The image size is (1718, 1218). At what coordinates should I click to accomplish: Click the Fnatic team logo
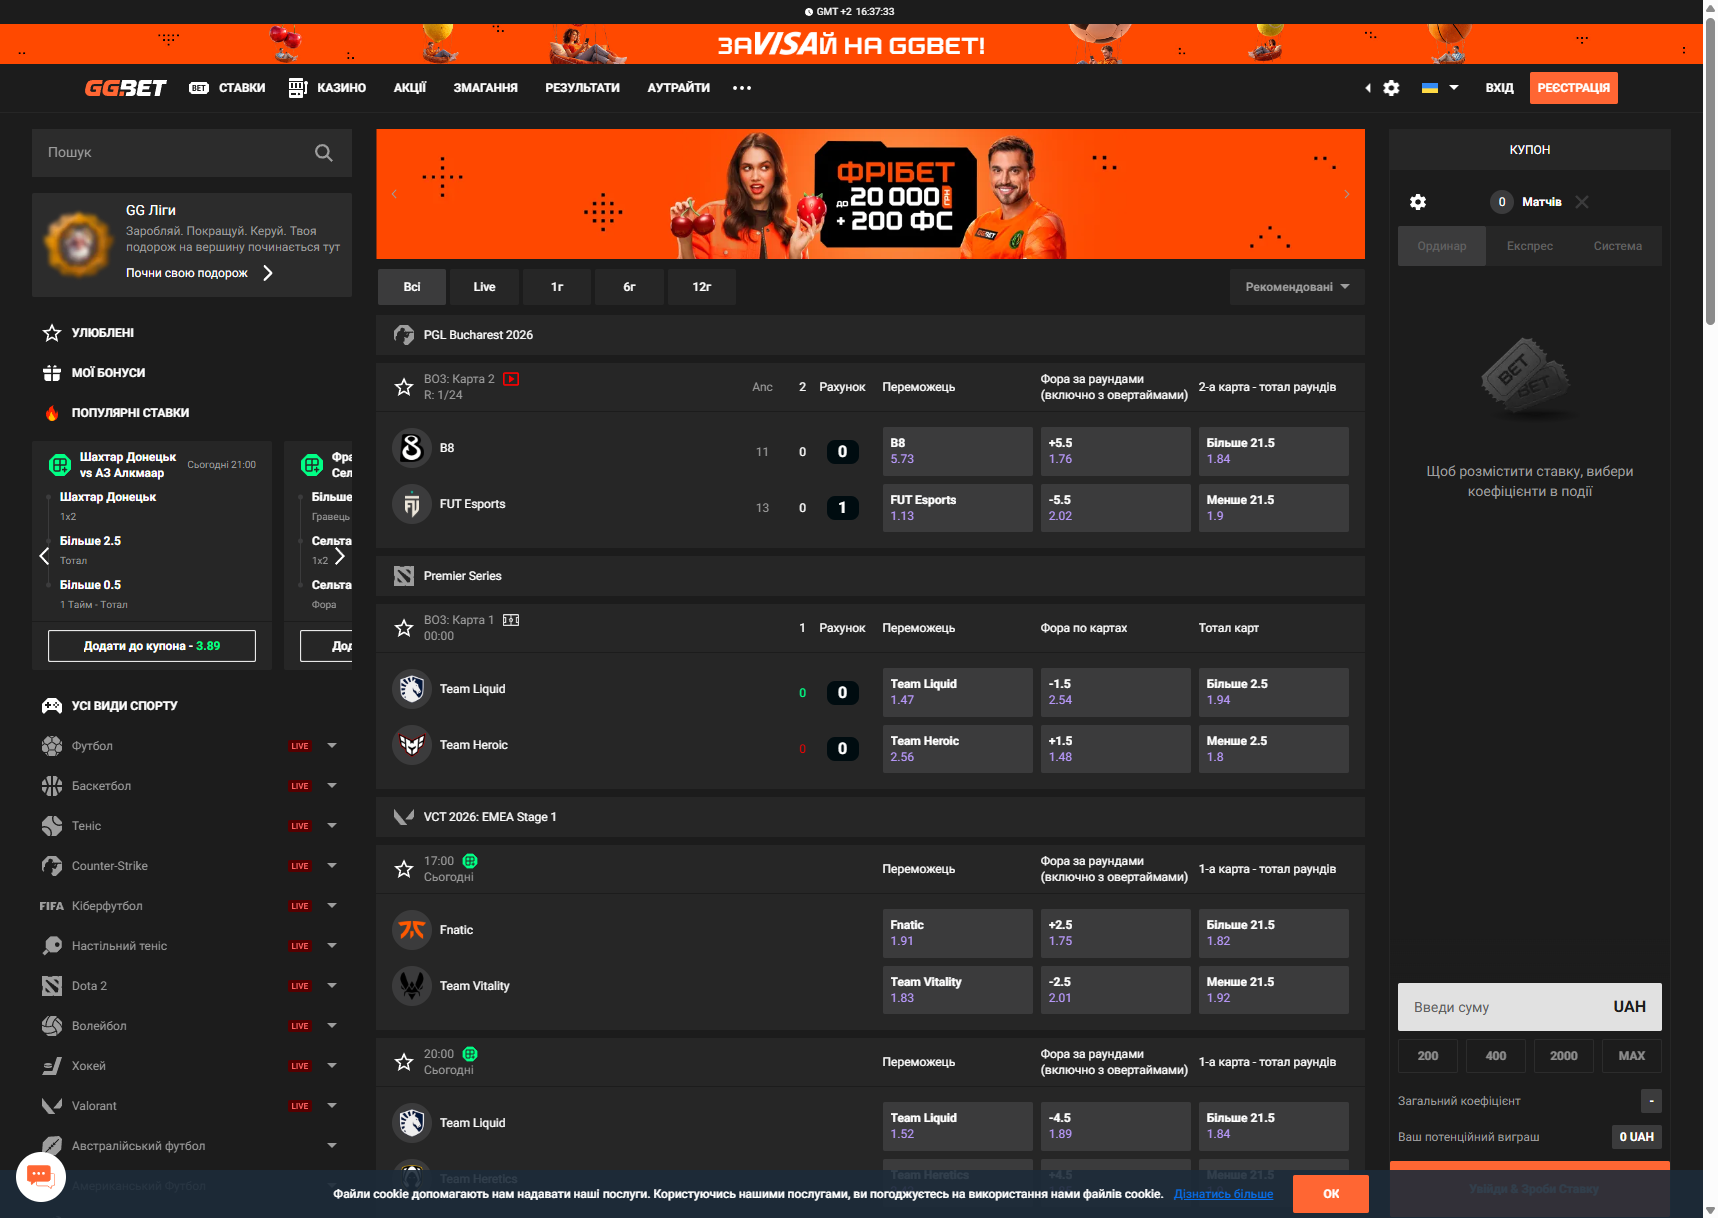pos(412,930)
